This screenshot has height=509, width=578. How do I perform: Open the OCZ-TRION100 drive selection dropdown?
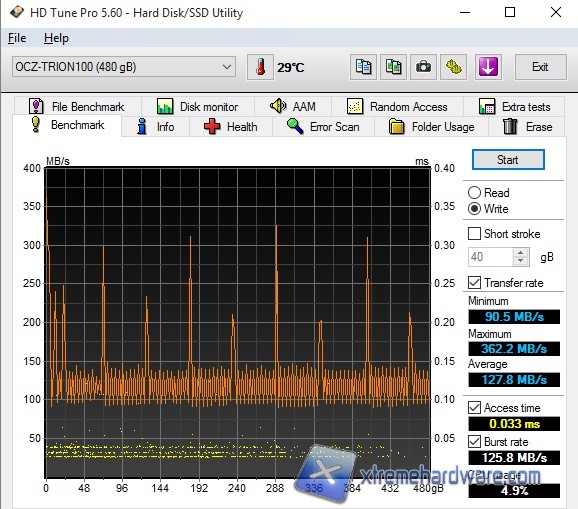tap(124, 67)
